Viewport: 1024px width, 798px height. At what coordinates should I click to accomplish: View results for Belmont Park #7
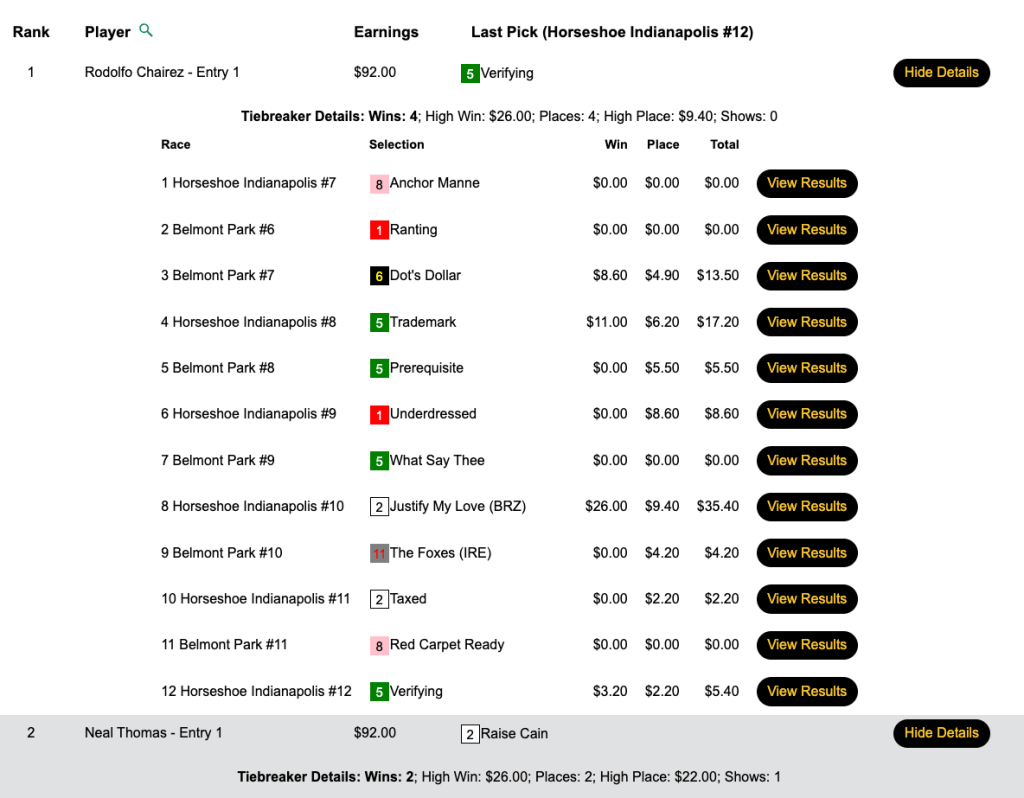click(807, 276)
